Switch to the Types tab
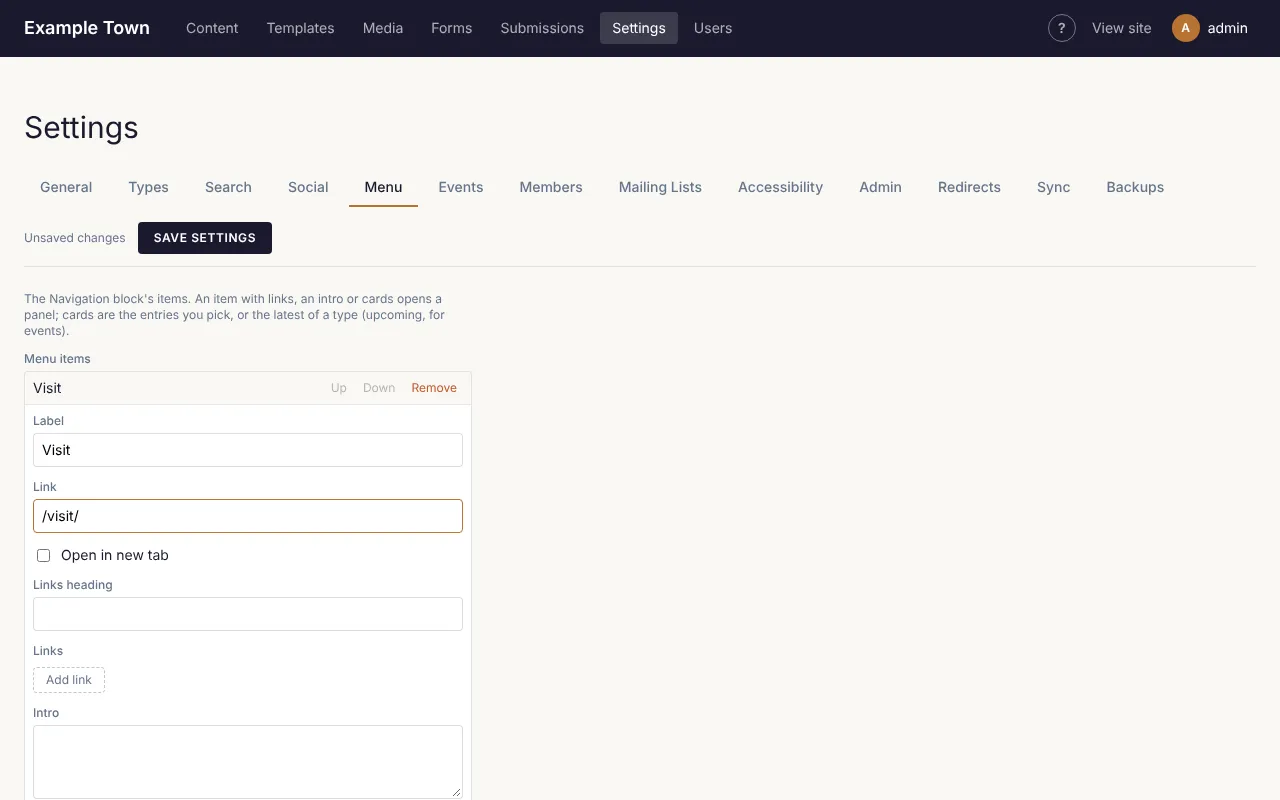The image size is (1280, 800). coord(148,187)
